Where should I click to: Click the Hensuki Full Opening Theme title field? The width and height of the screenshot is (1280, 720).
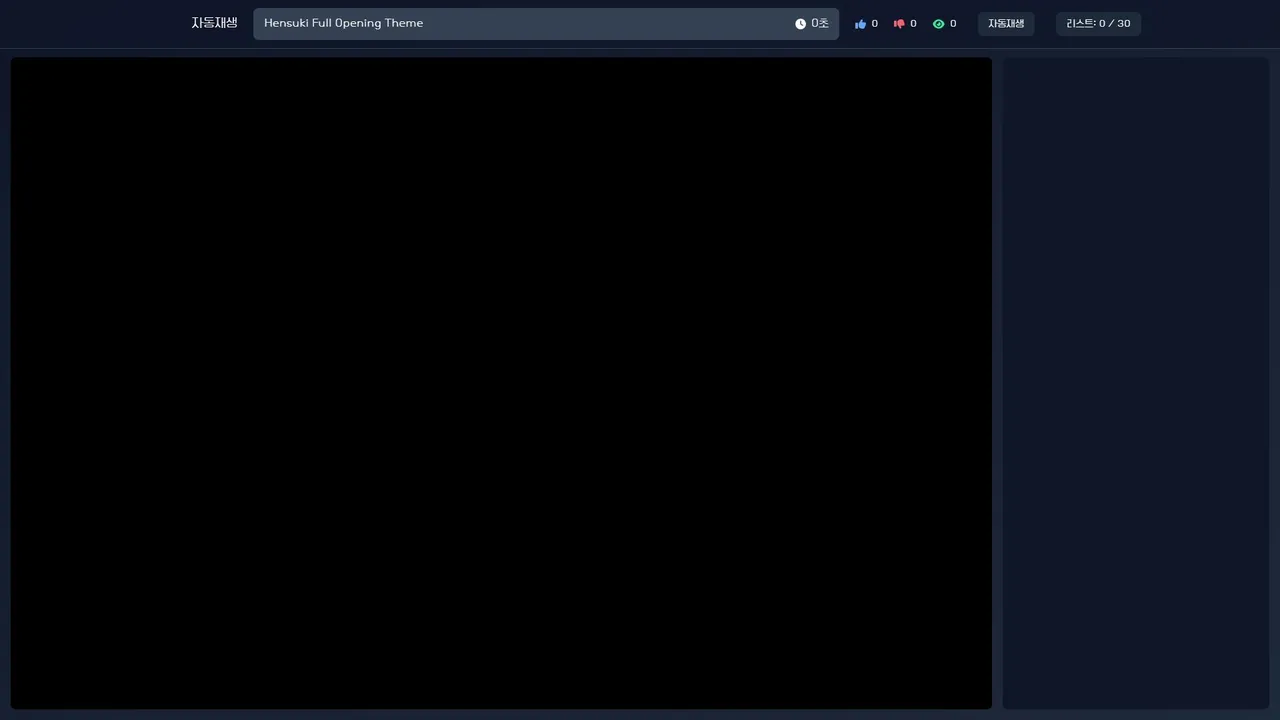tap(546, 24)
